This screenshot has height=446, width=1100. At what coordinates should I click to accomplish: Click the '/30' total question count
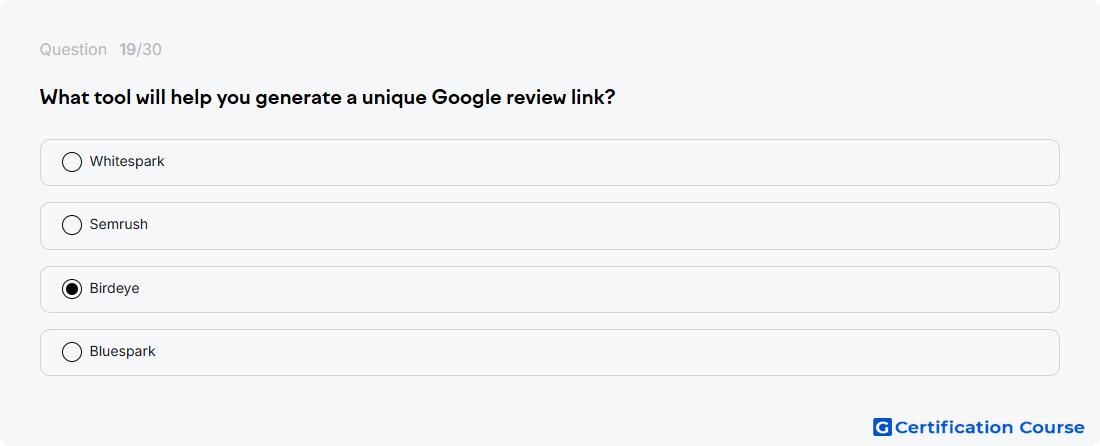click(149, 50)
